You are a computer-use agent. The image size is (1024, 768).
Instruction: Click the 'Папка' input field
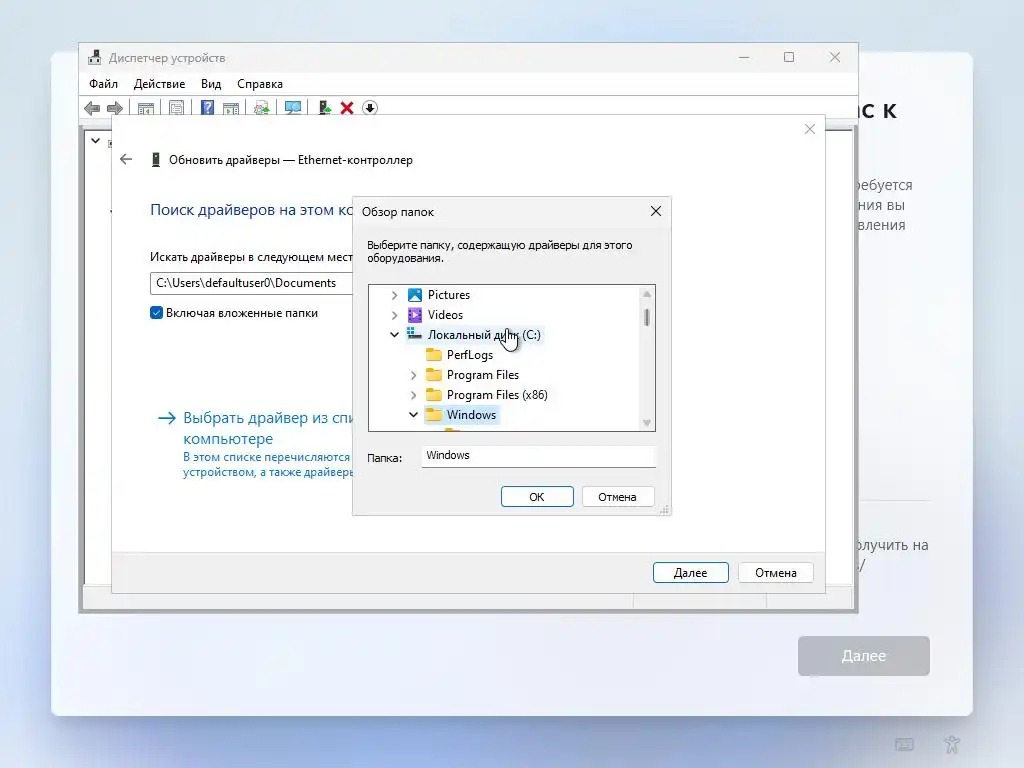pos(538,456)
